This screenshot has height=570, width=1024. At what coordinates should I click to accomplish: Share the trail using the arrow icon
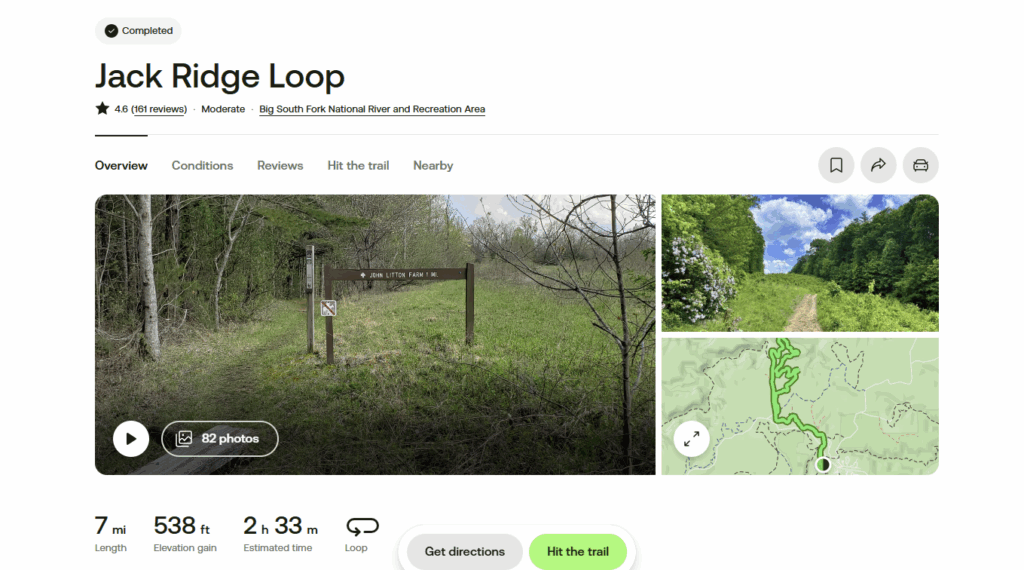pyautogui.click(x=878, y=165)
